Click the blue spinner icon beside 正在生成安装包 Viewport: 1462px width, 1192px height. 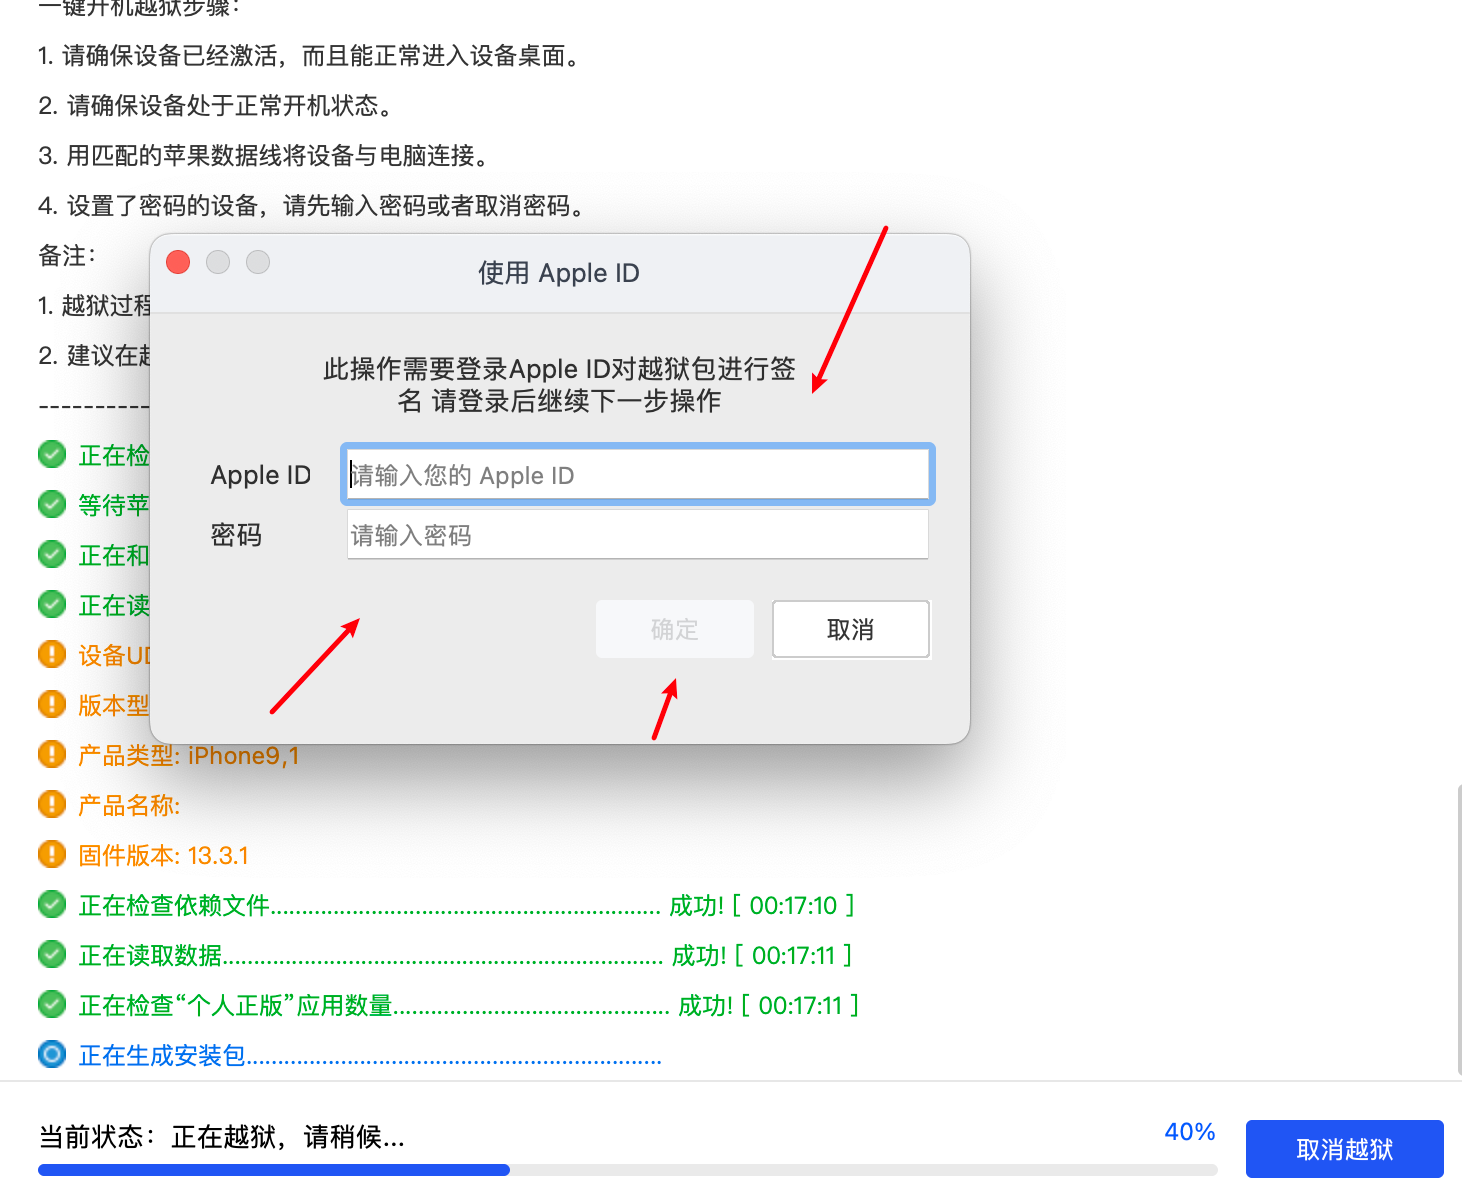52,1054
